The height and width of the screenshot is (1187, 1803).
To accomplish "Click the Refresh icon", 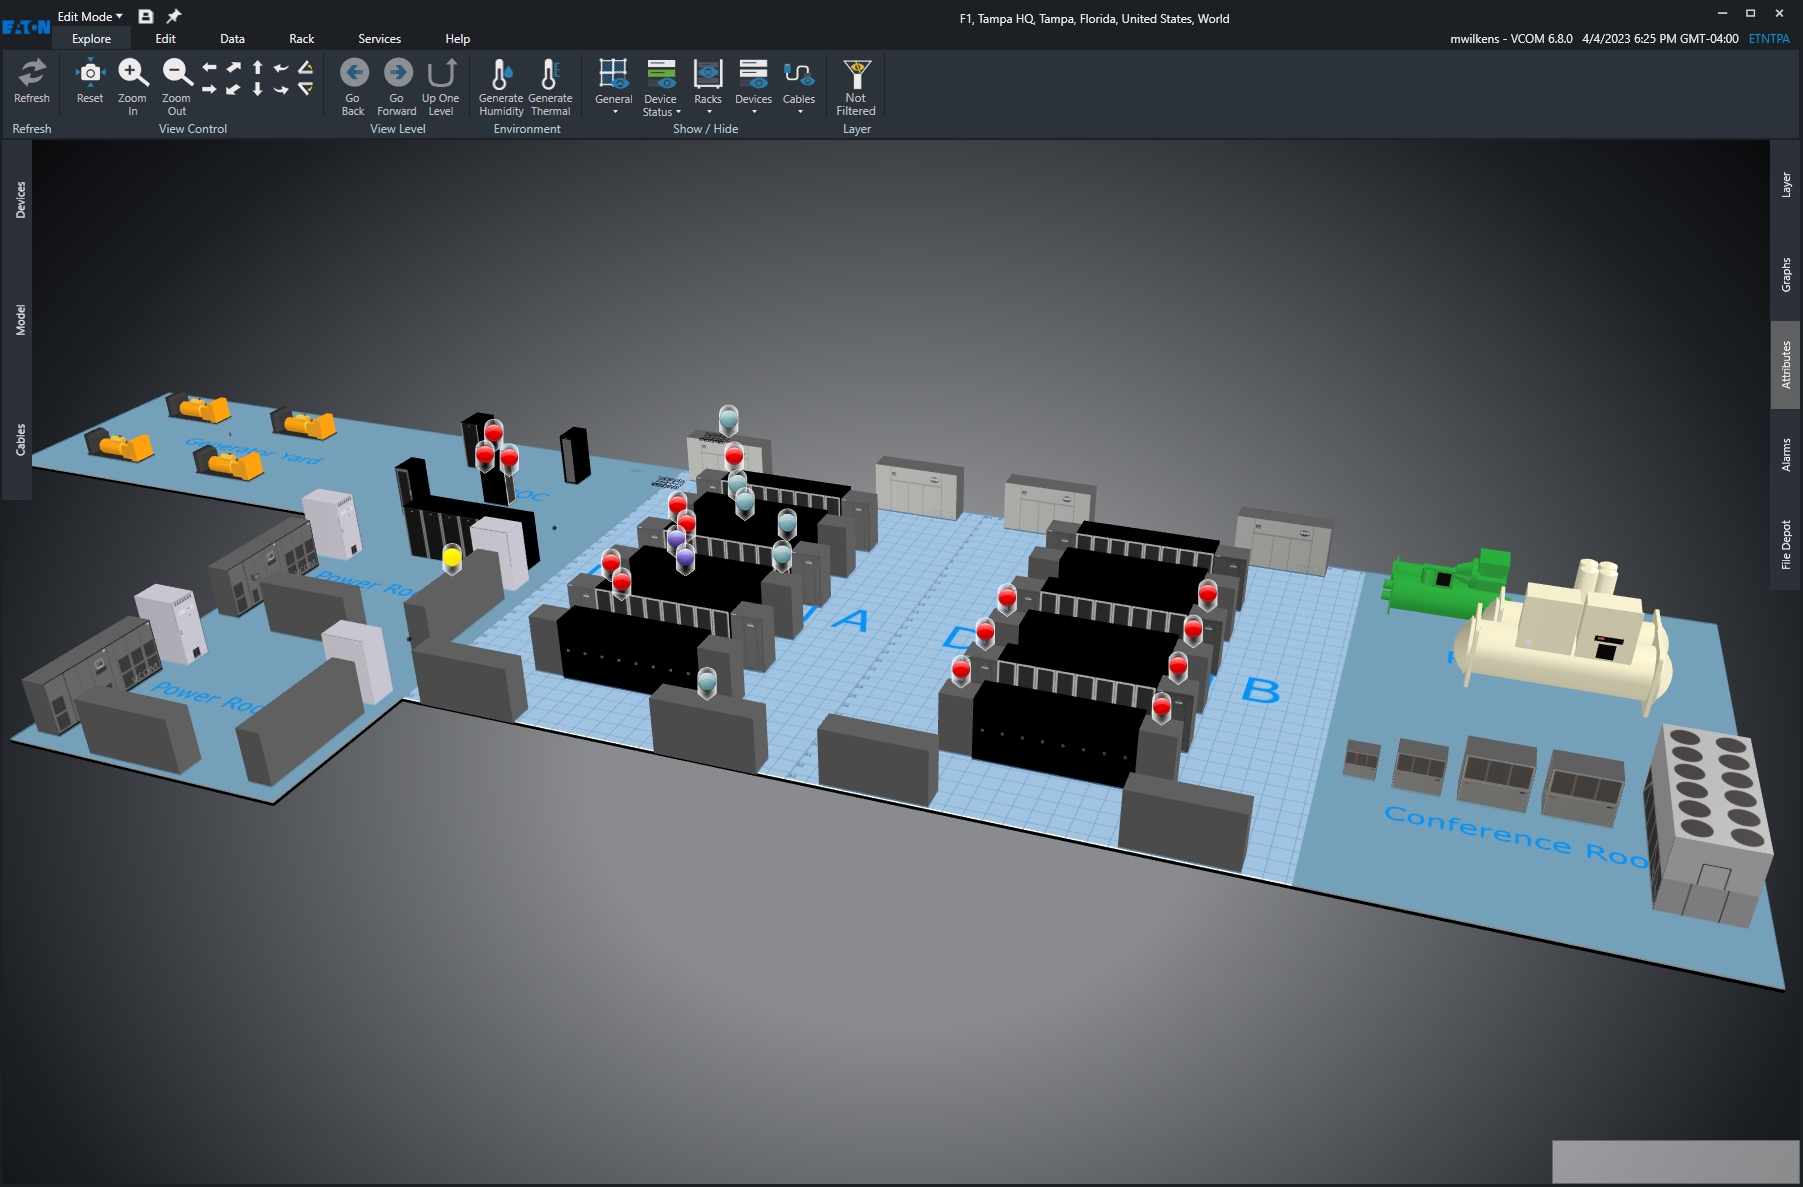I will pos(31,80).
